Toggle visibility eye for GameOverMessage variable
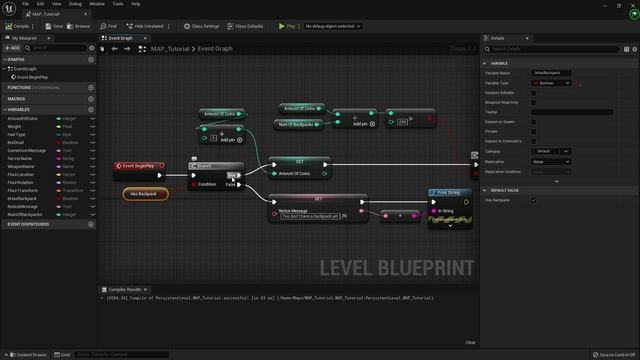This screenshot has width=640, height=360. point(92,151)
